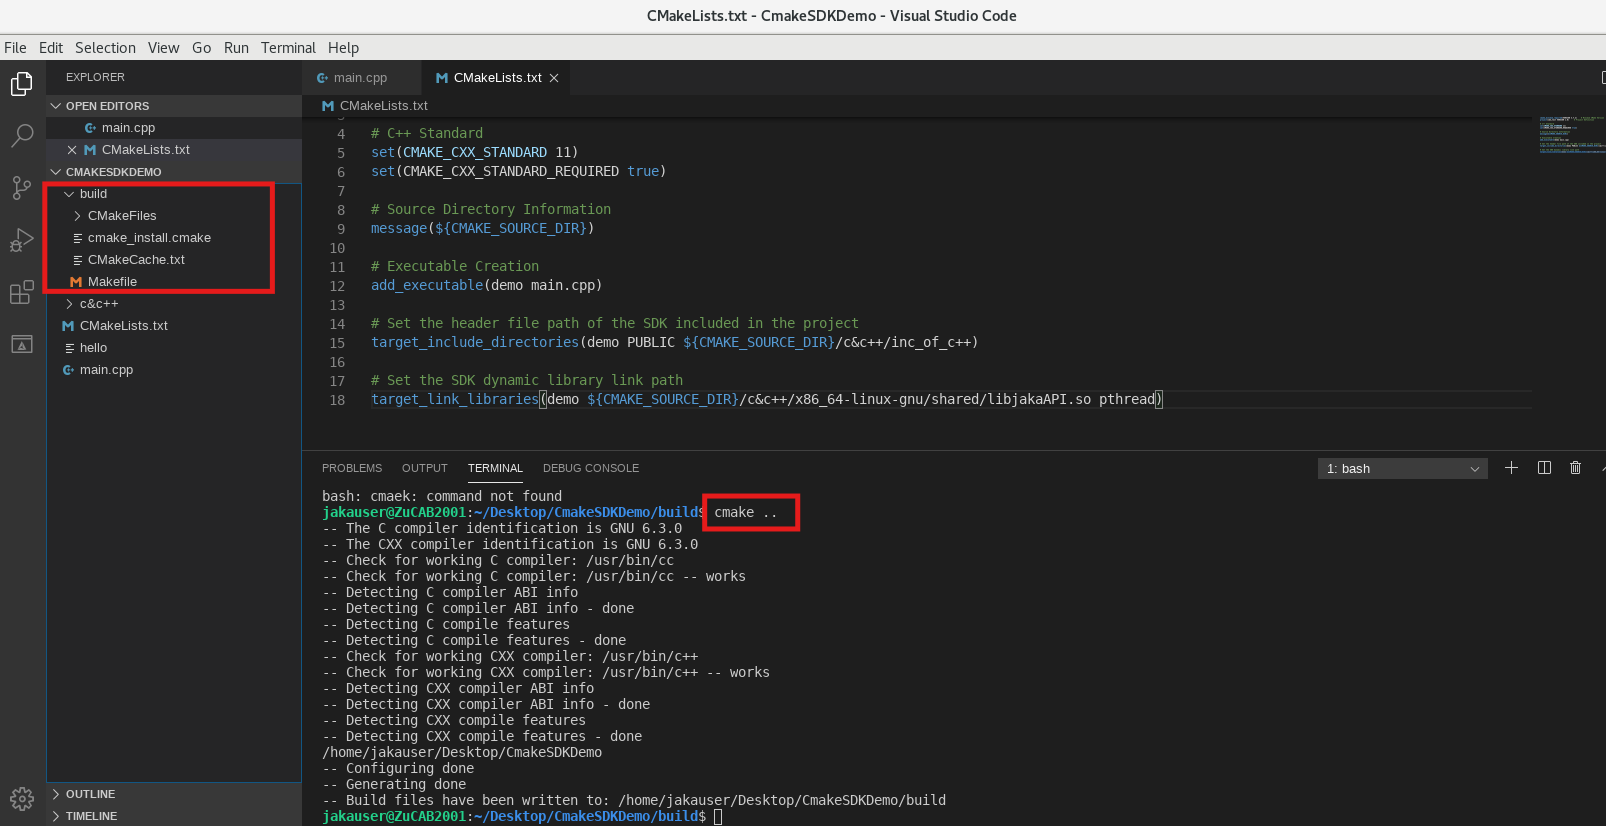Viewport: 1606px width, 826px height.
Task: Open the Explorer view in activity bar
Action: [22, 85]
